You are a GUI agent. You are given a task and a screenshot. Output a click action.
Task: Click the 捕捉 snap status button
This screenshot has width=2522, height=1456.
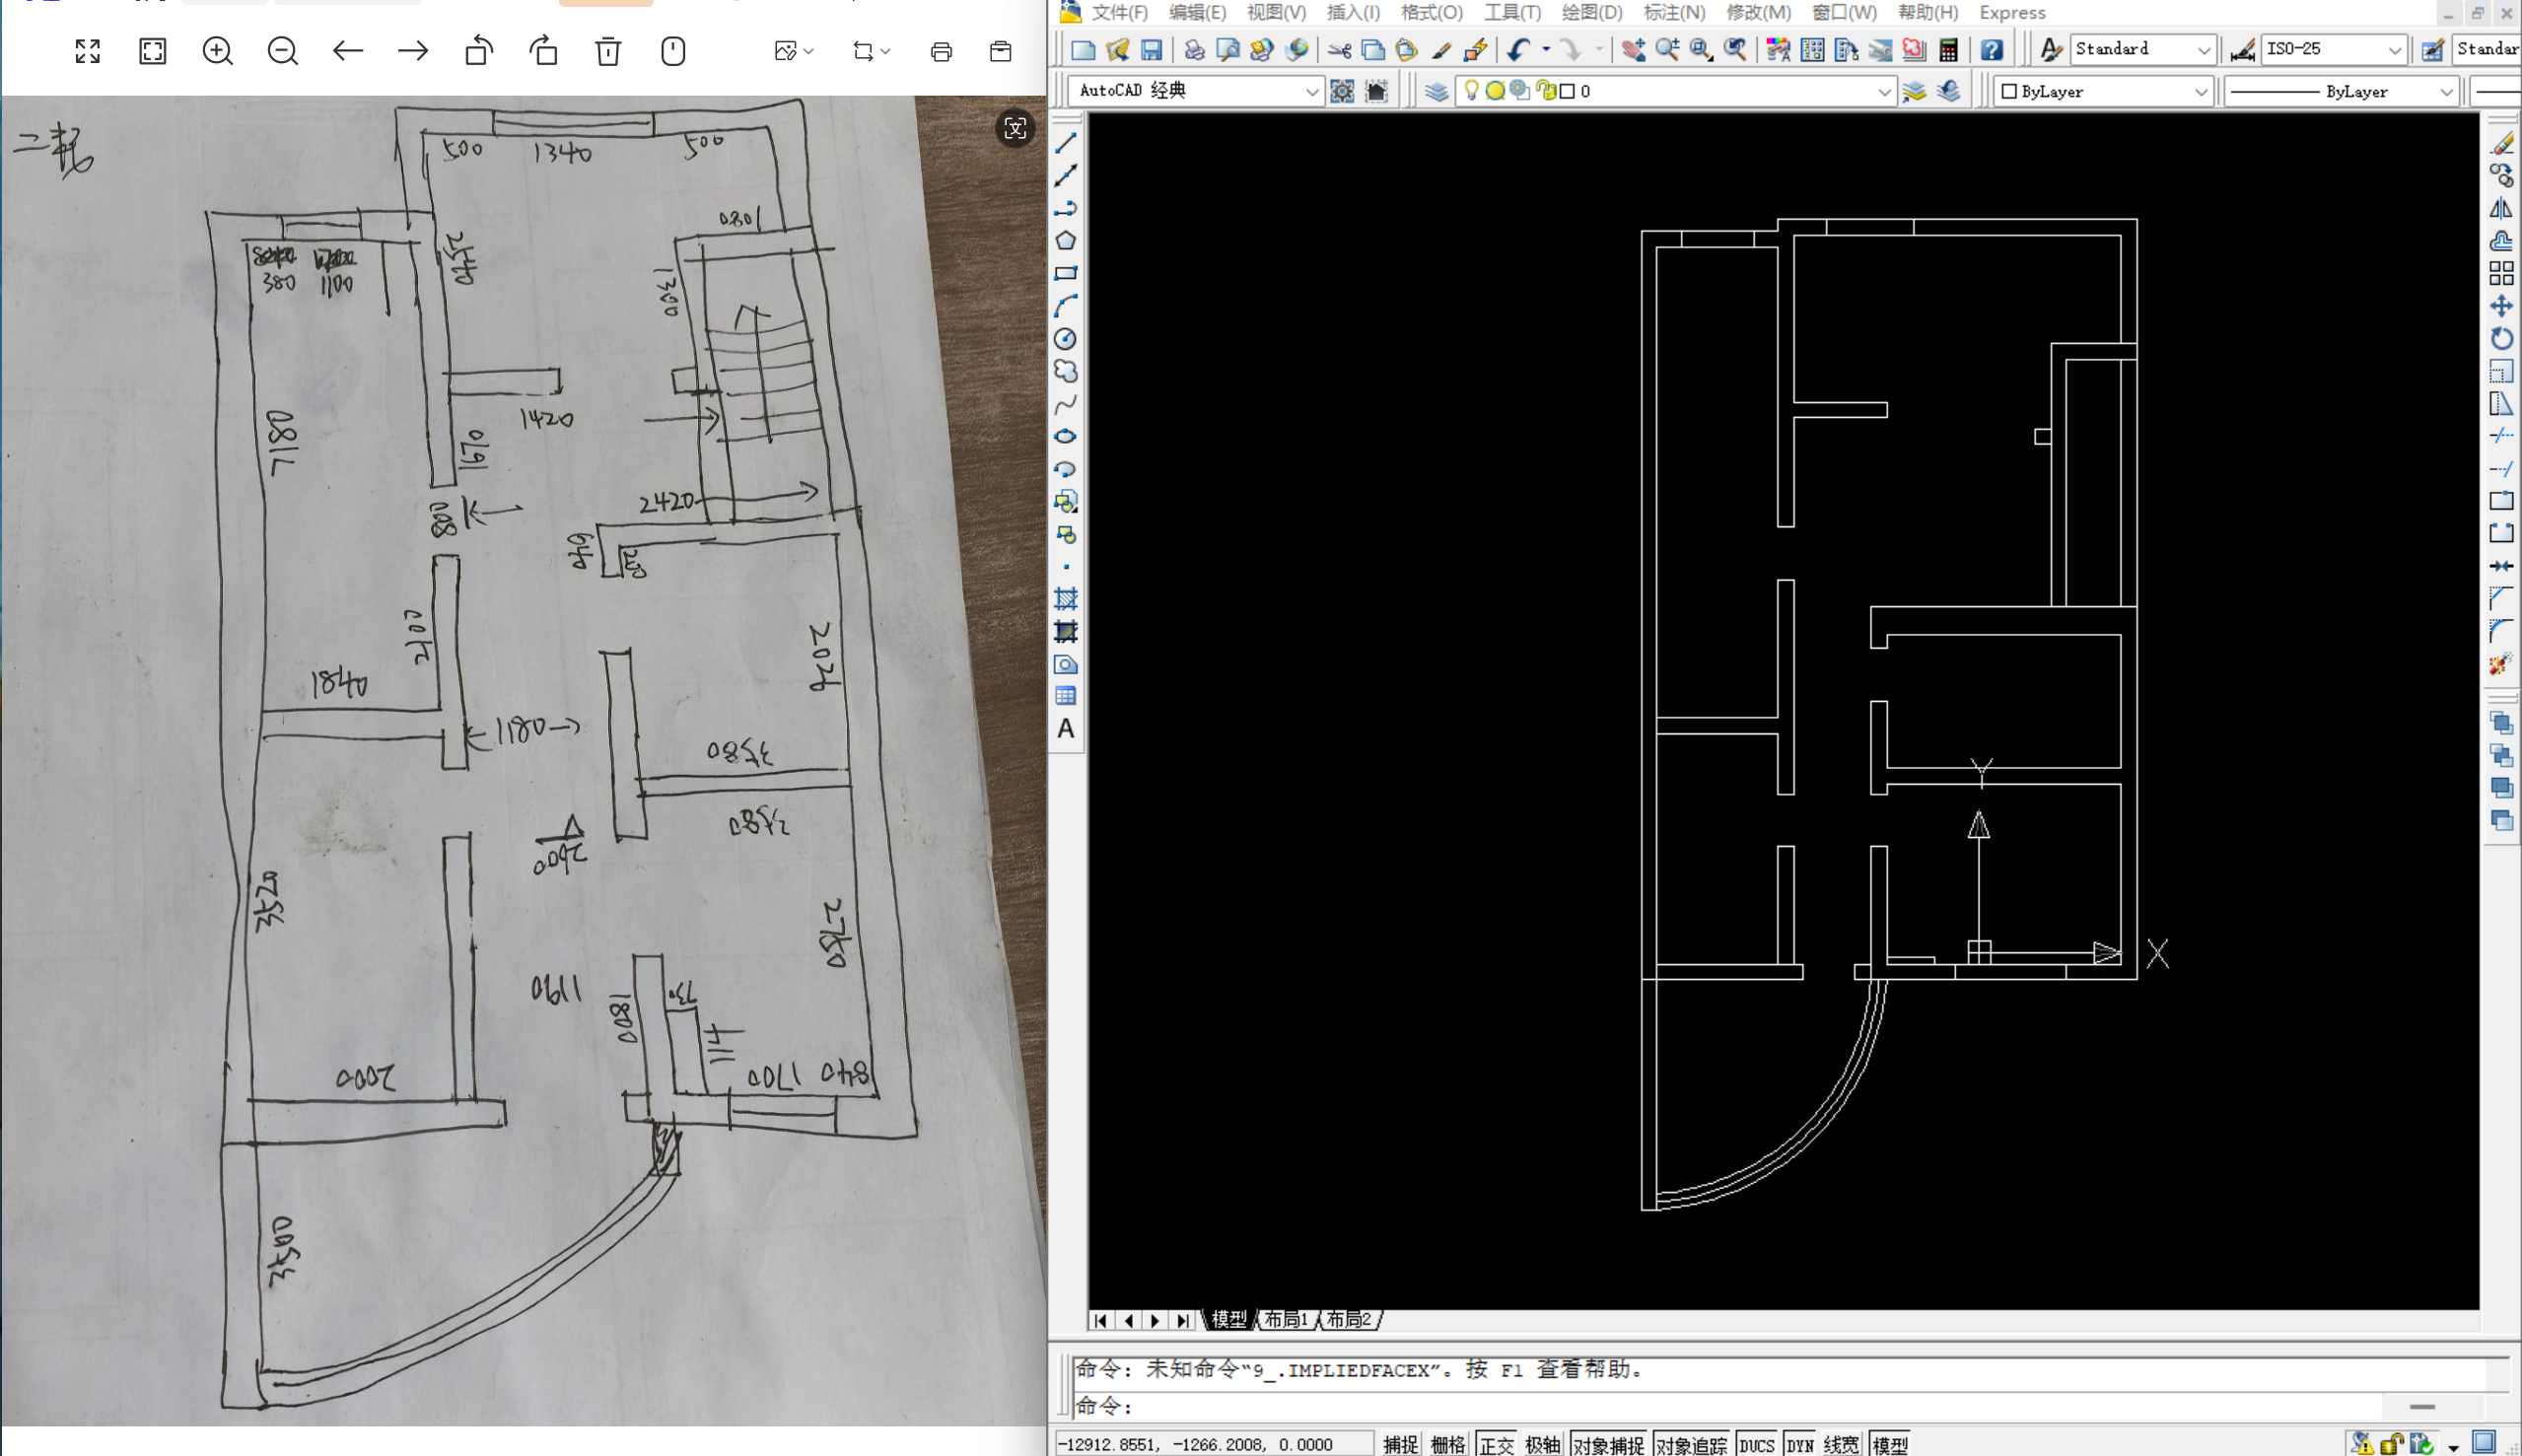pos(1400,1444)
